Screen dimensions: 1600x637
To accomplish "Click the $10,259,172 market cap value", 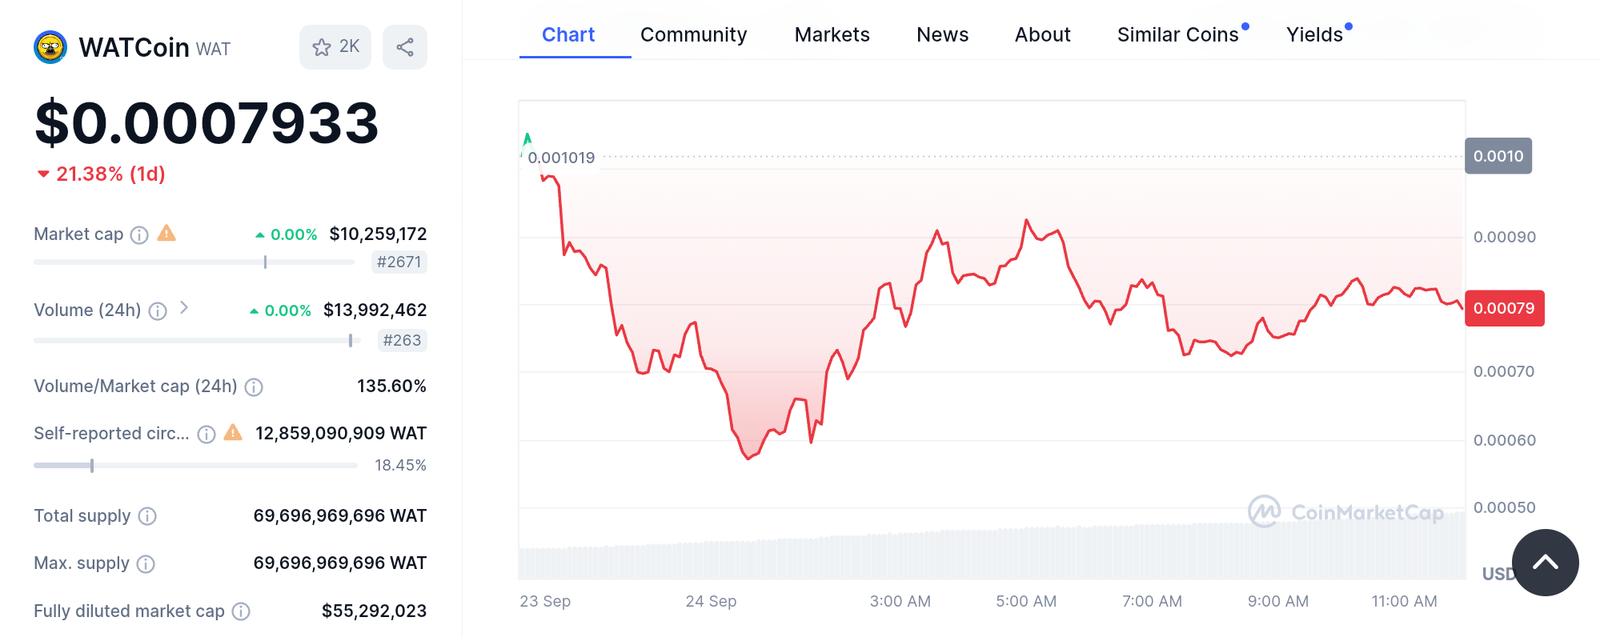I will click(378, 234).
